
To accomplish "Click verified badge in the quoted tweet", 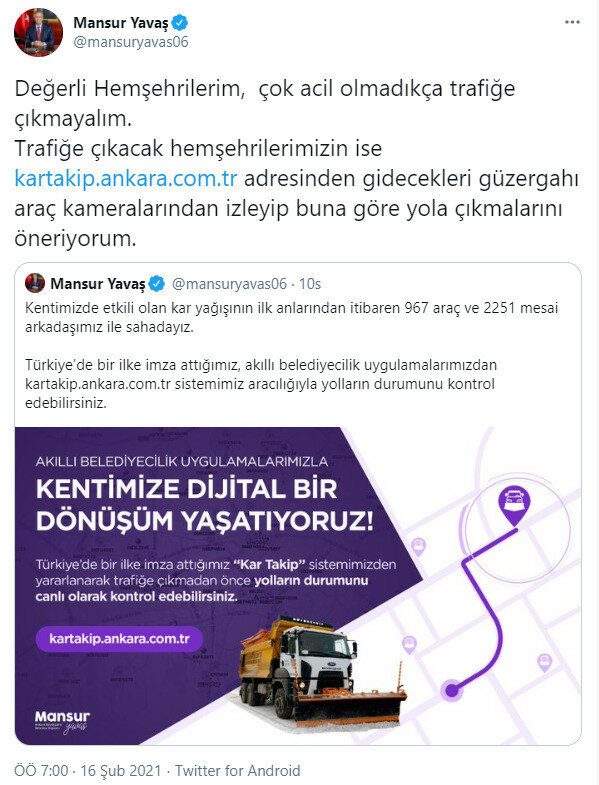I will (157, 284).
